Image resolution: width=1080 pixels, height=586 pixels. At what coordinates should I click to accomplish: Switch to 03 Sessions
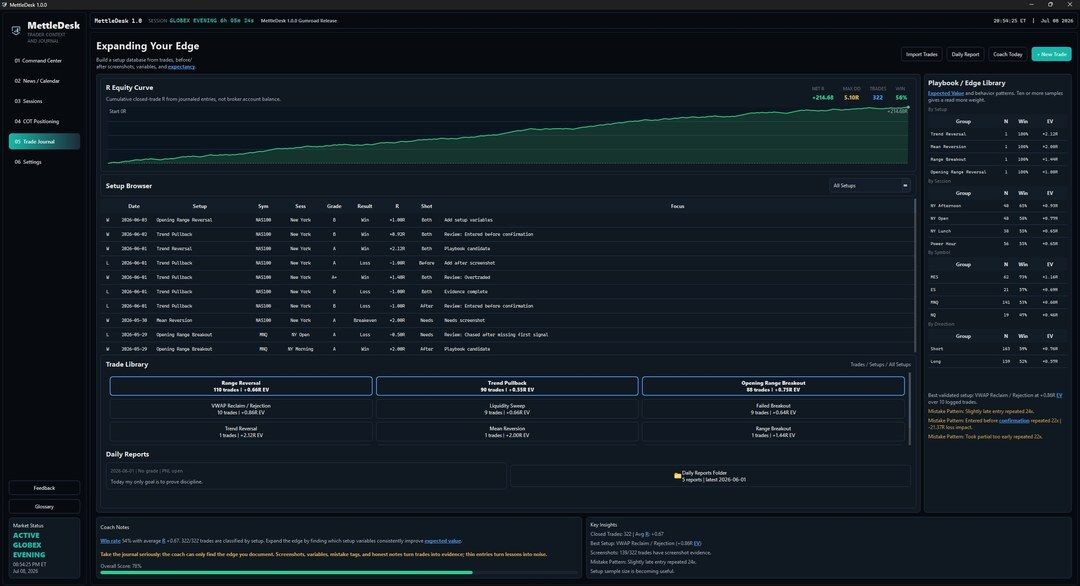coord(44,101)
